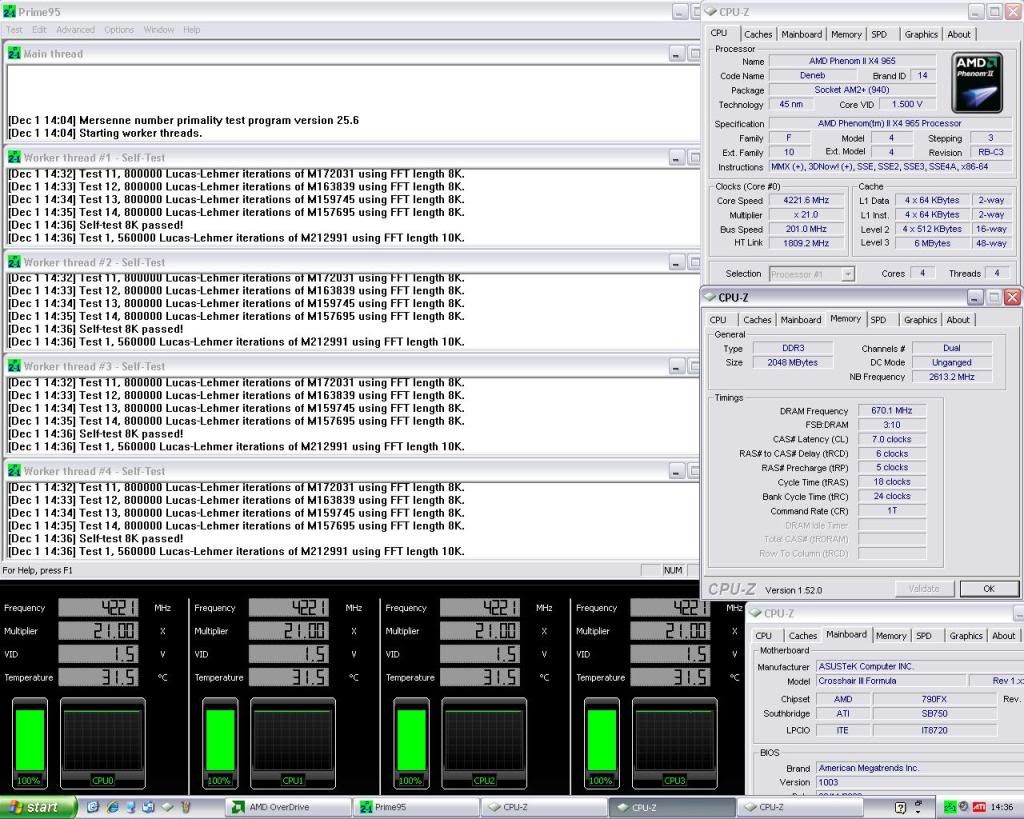Open the Test menu in Prime95
Screen dimensions: 1024x819
coord(14,30)
